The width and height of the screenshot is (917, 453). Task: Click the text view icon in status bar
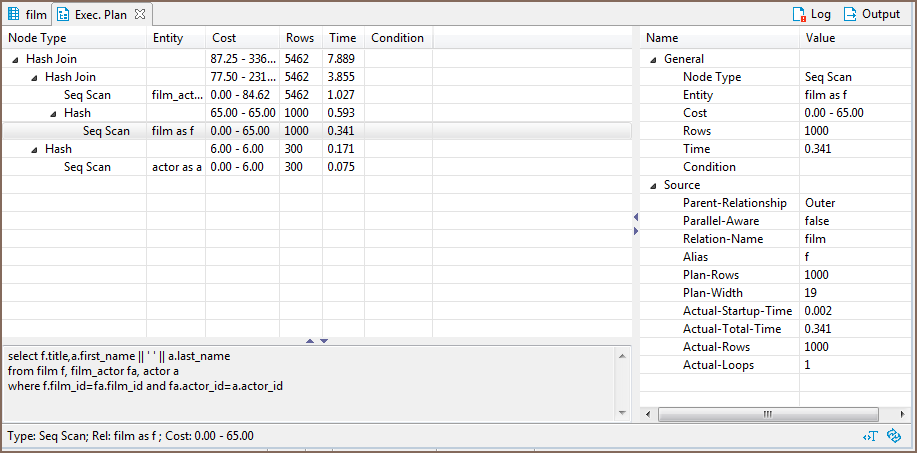[872, 436]
